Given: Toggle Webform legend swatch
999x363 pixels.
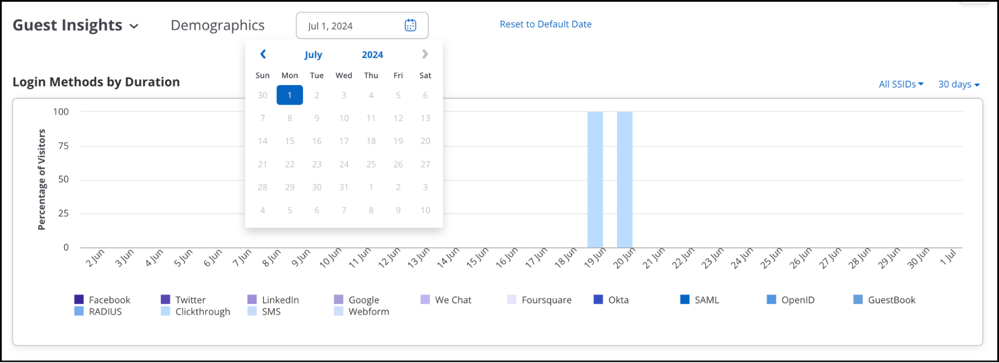Looking at the screenshot, I should (338, 311).
